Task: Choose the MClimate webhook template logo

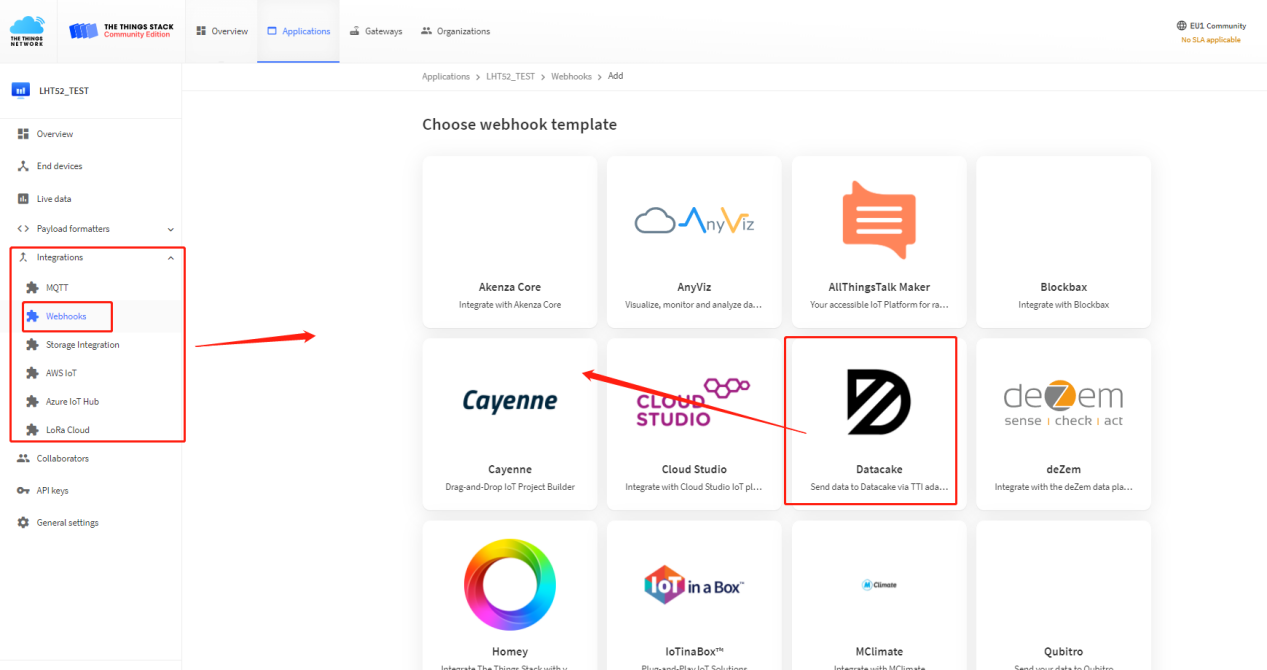Action: (x=879, y=585)
